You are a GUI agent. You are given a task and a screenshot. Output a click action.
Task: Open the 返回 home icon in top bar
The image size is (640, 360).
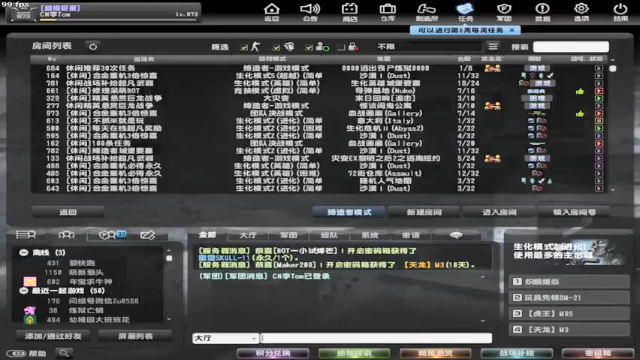tap(271, 11)
